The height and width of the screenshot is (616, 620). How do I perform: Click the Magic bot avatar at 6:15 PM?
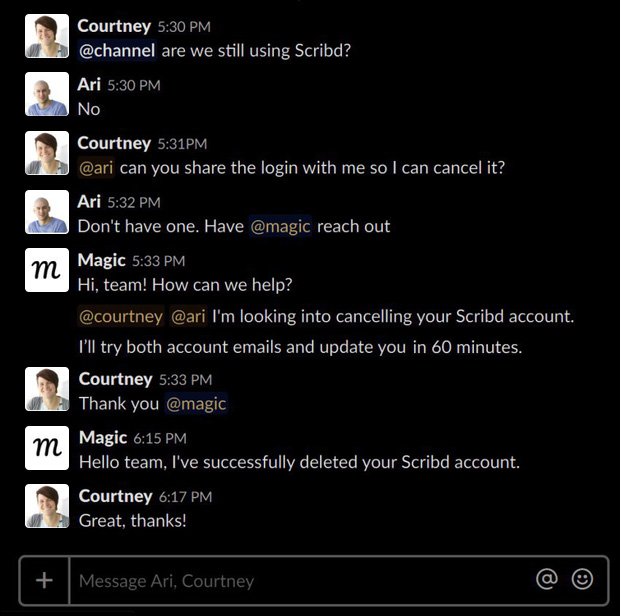click(x=47, y=448)
